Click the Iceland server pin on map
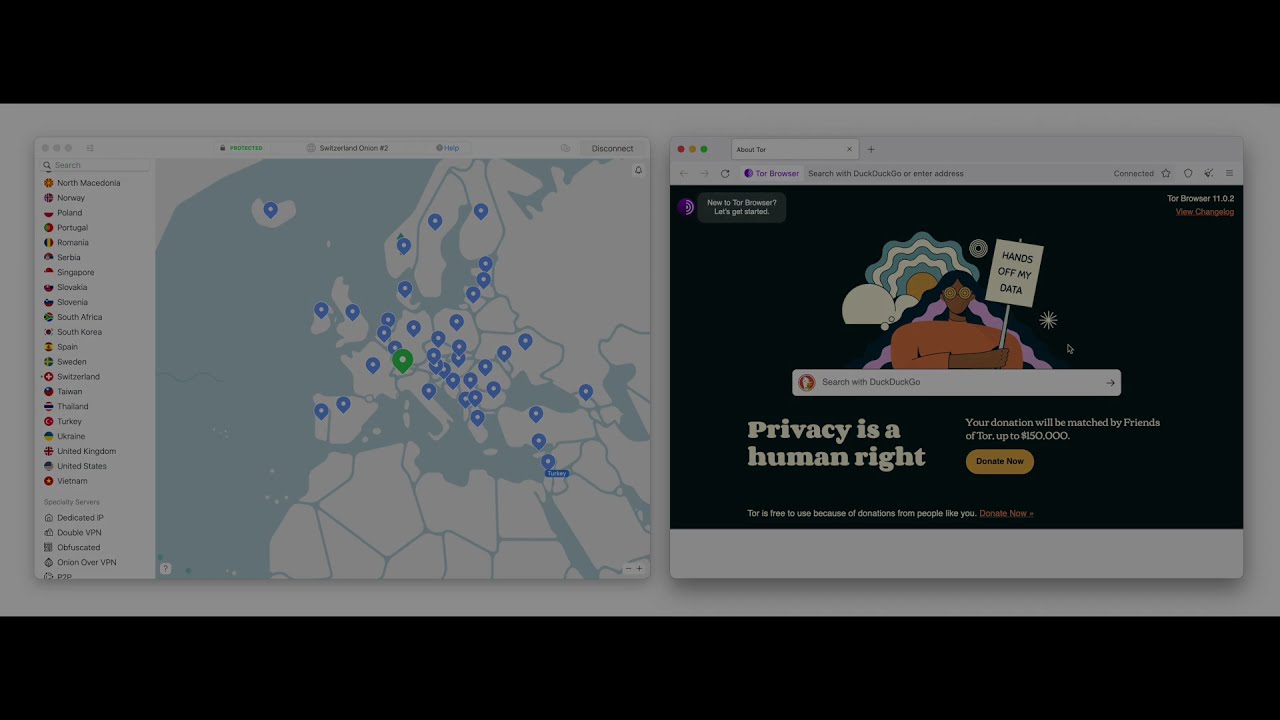This screenshot has height=720, width=1280. pos(270,210)
